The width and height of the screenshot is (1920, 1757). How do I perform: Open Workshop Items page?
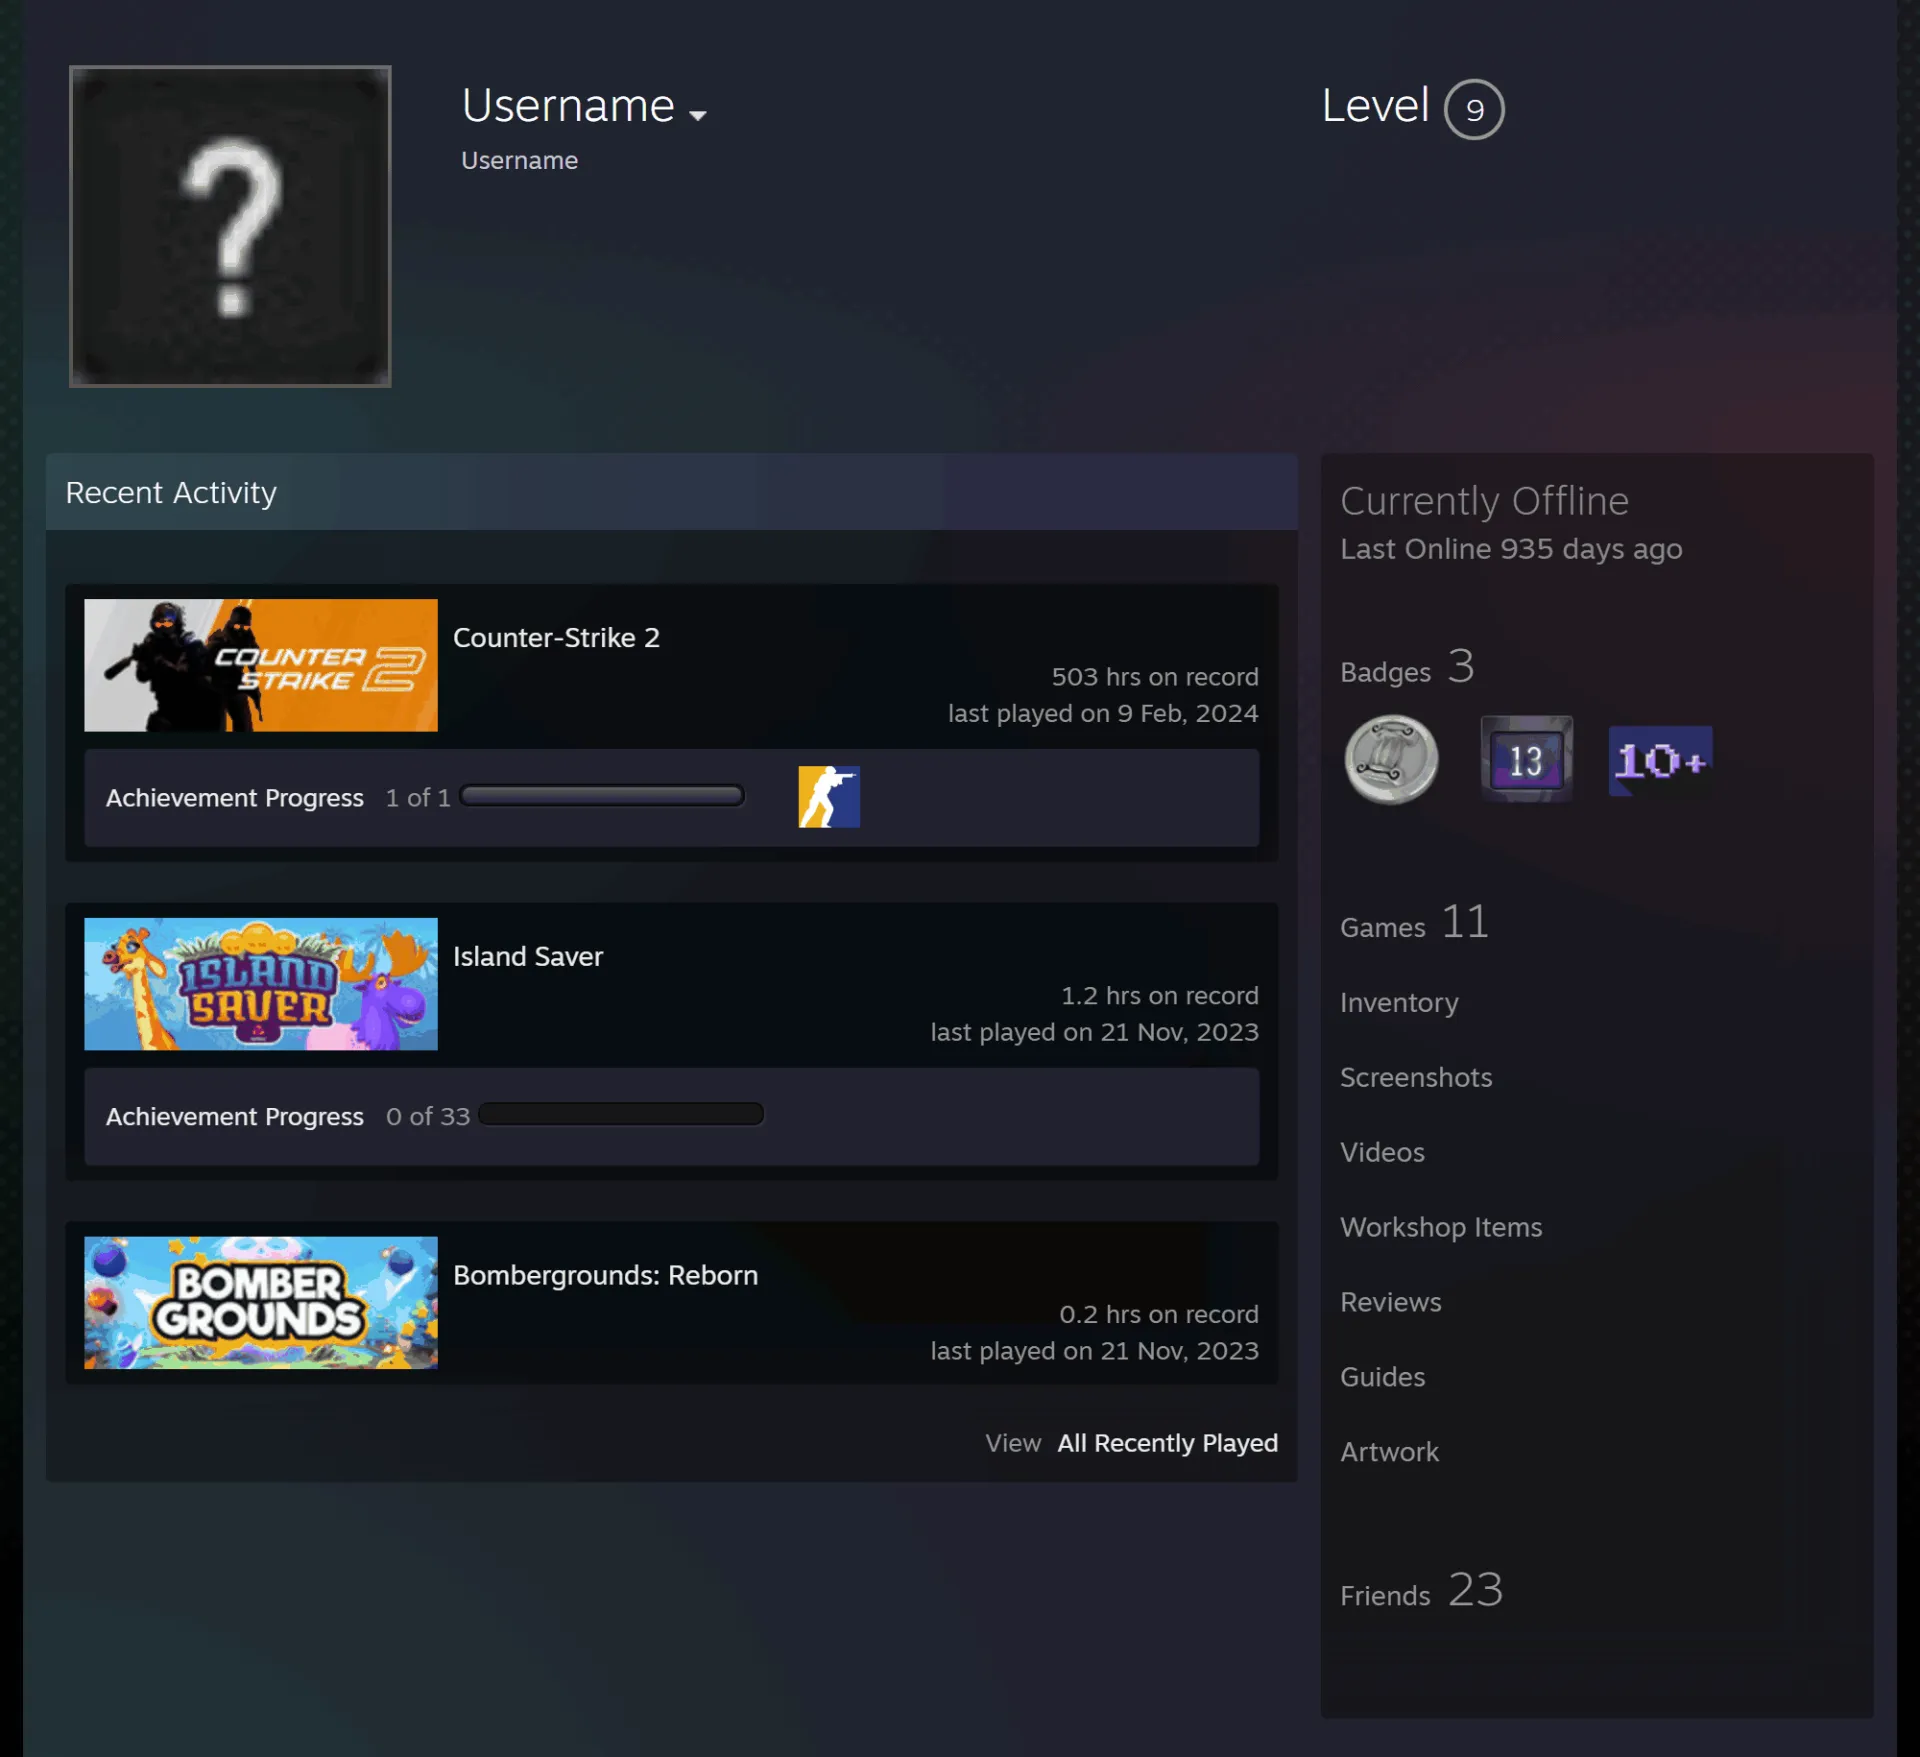1441,1227
